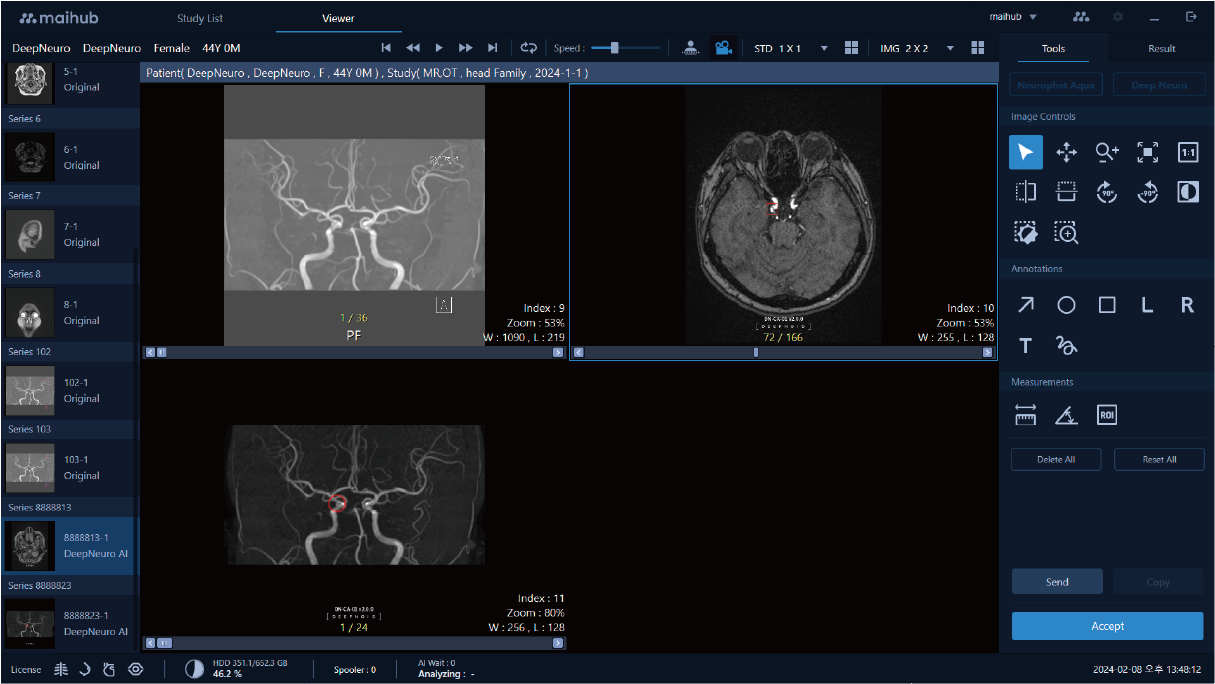The height and width of the screenshot is (684, 1215).
Task: Pick the ROI measurement tool
Action: click(1106, 415)
